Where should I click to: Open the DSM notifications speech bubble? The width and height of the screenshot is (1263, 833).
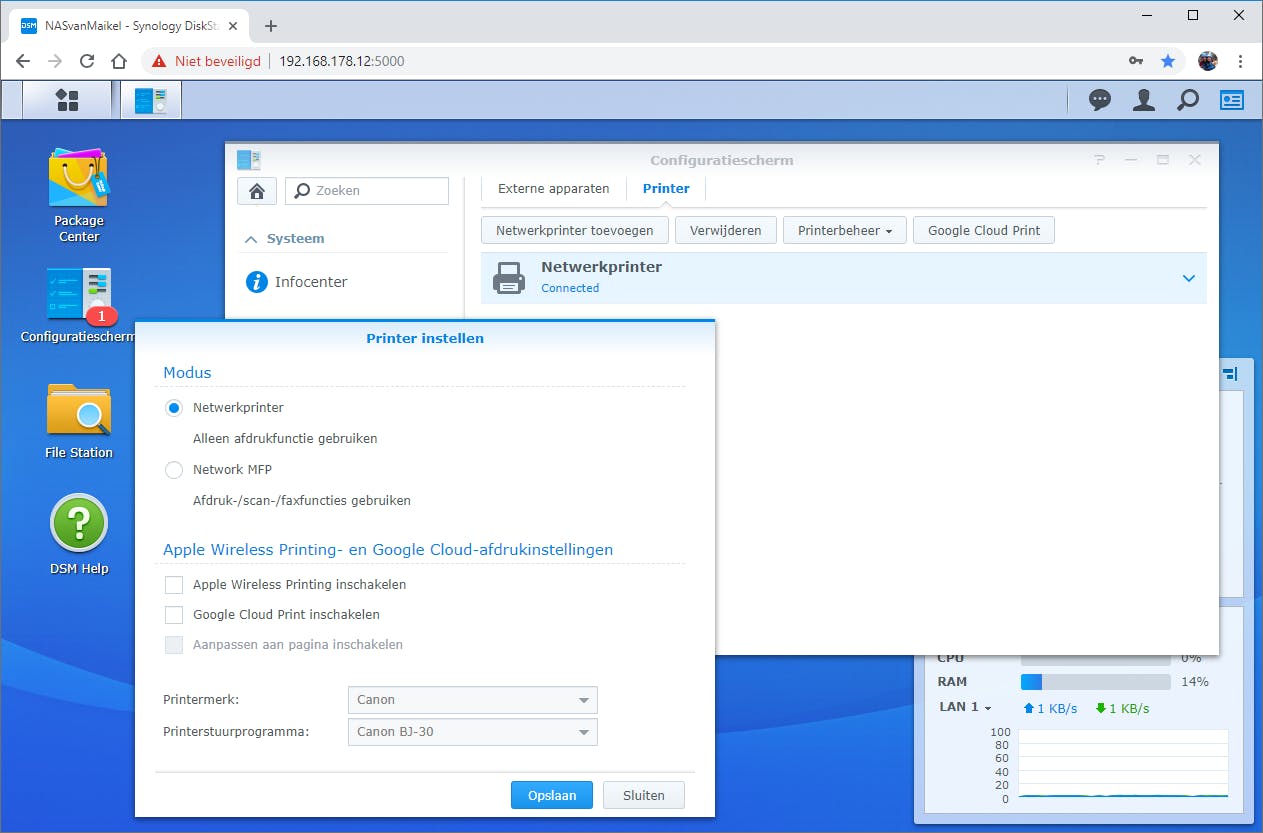(x=1100, y=100)
